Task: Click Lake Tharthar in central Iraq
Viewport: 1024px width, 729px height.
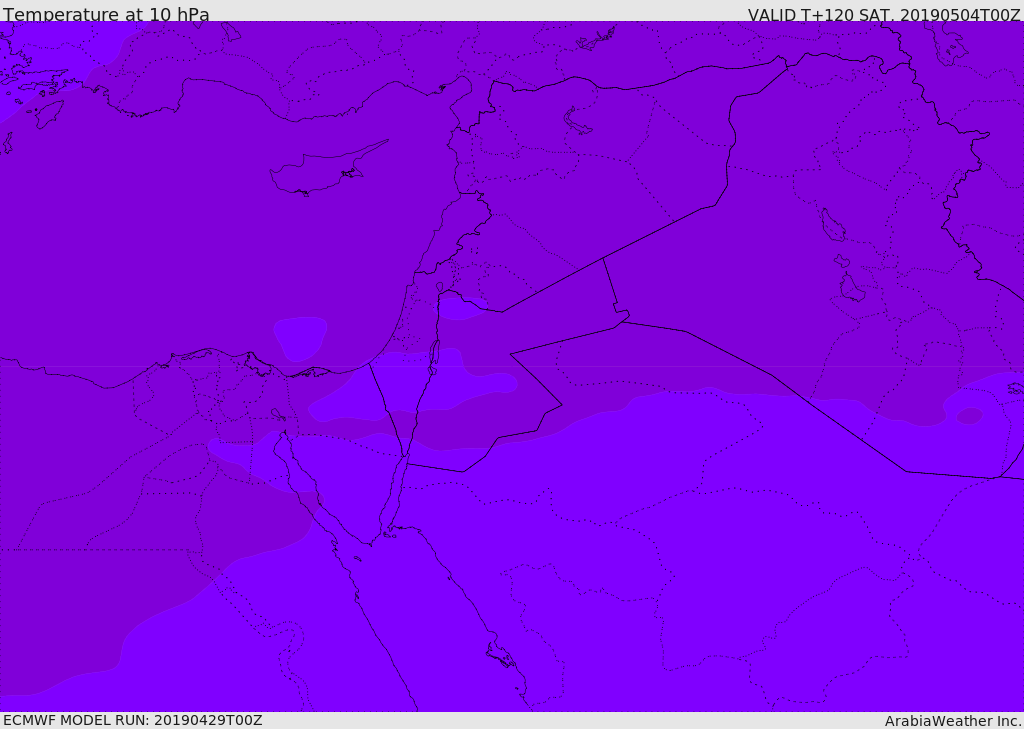Action: (832, 225)
